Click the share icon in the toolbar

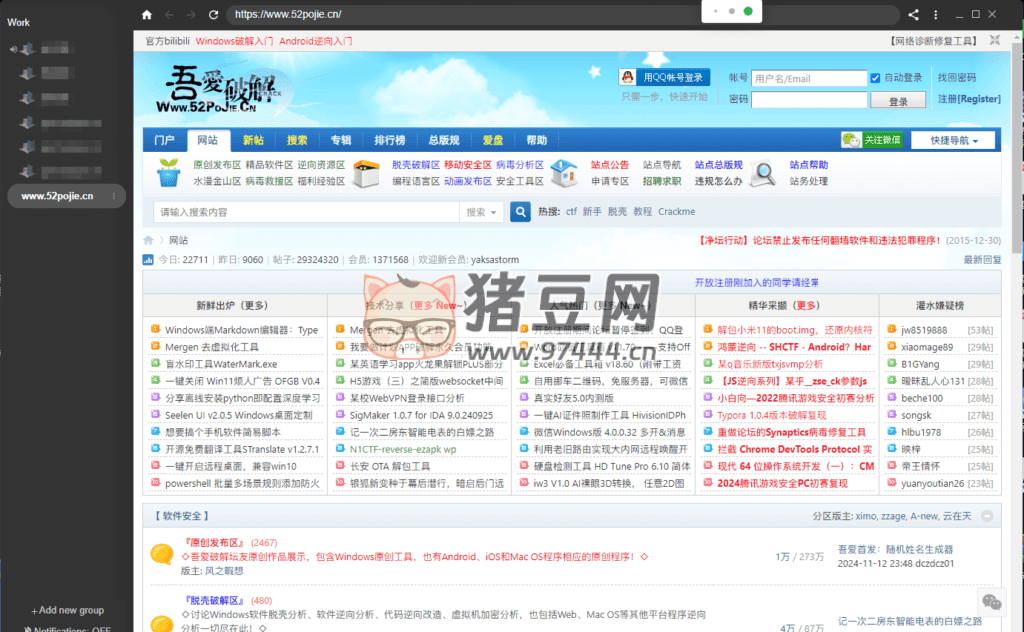click(x=913, y=15)
